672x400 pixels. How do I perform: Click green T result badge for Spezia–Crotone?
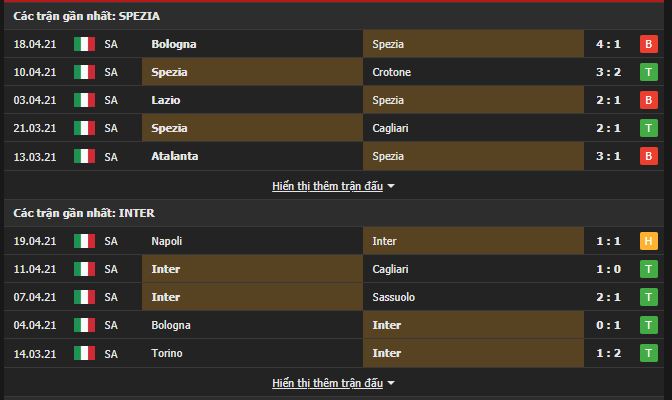coord(648,72)
